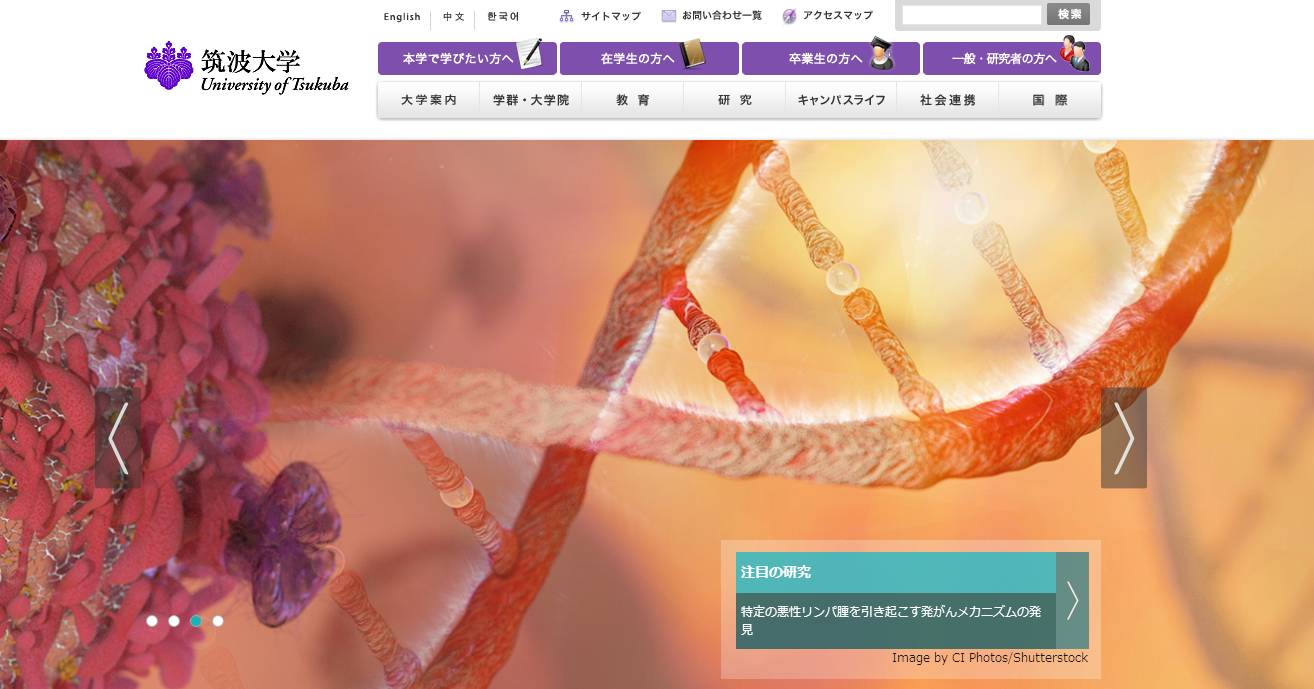Image resolution: width=1314 pixels, height=689 pixels.
Task: Click inside the search input field
Action: (x=972, y=15)
